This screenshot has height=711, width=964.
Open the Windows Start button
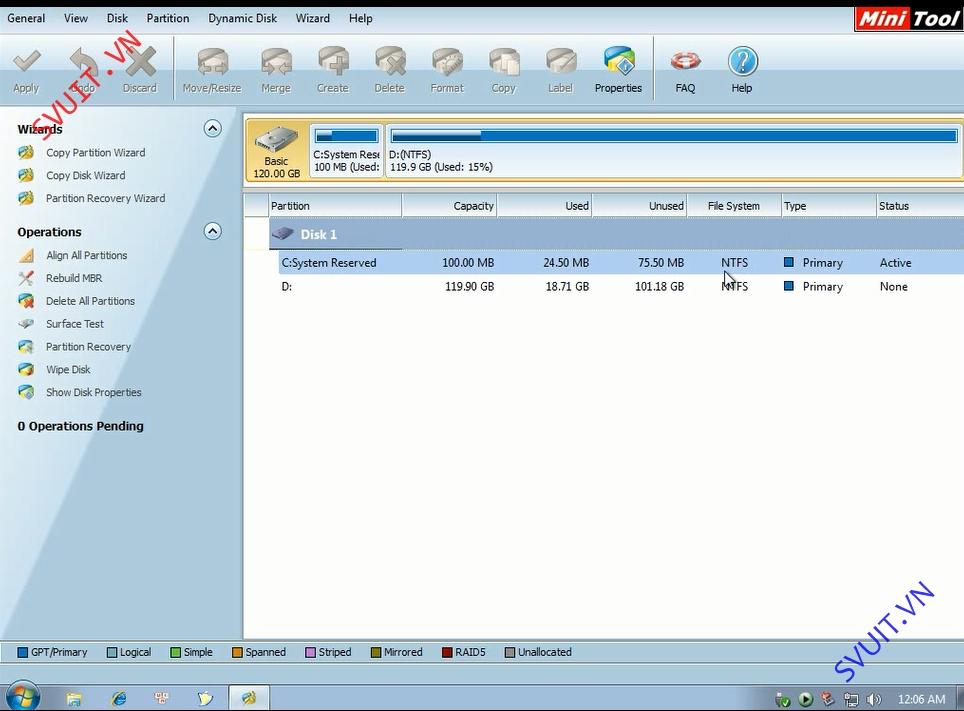23,697
